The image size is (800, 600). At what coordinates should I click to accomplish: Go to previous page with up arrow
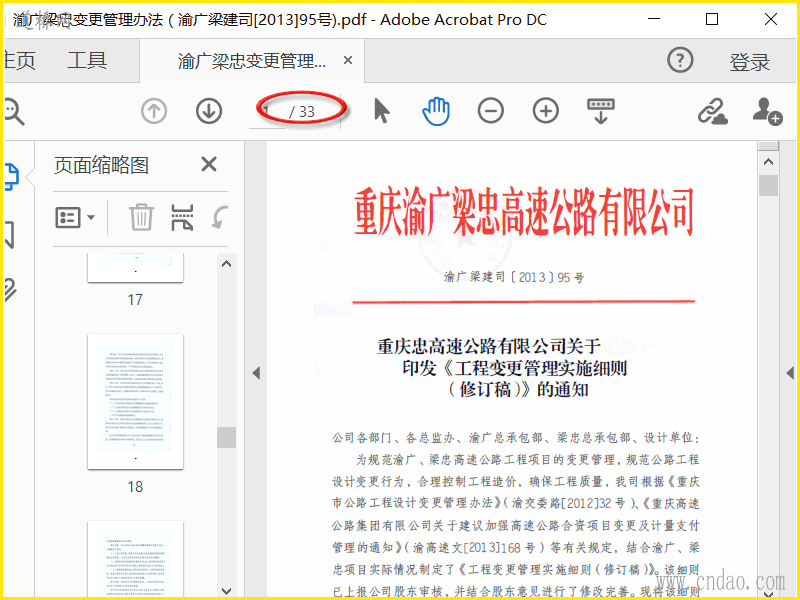pyautogui.click(x=154, y=111)
